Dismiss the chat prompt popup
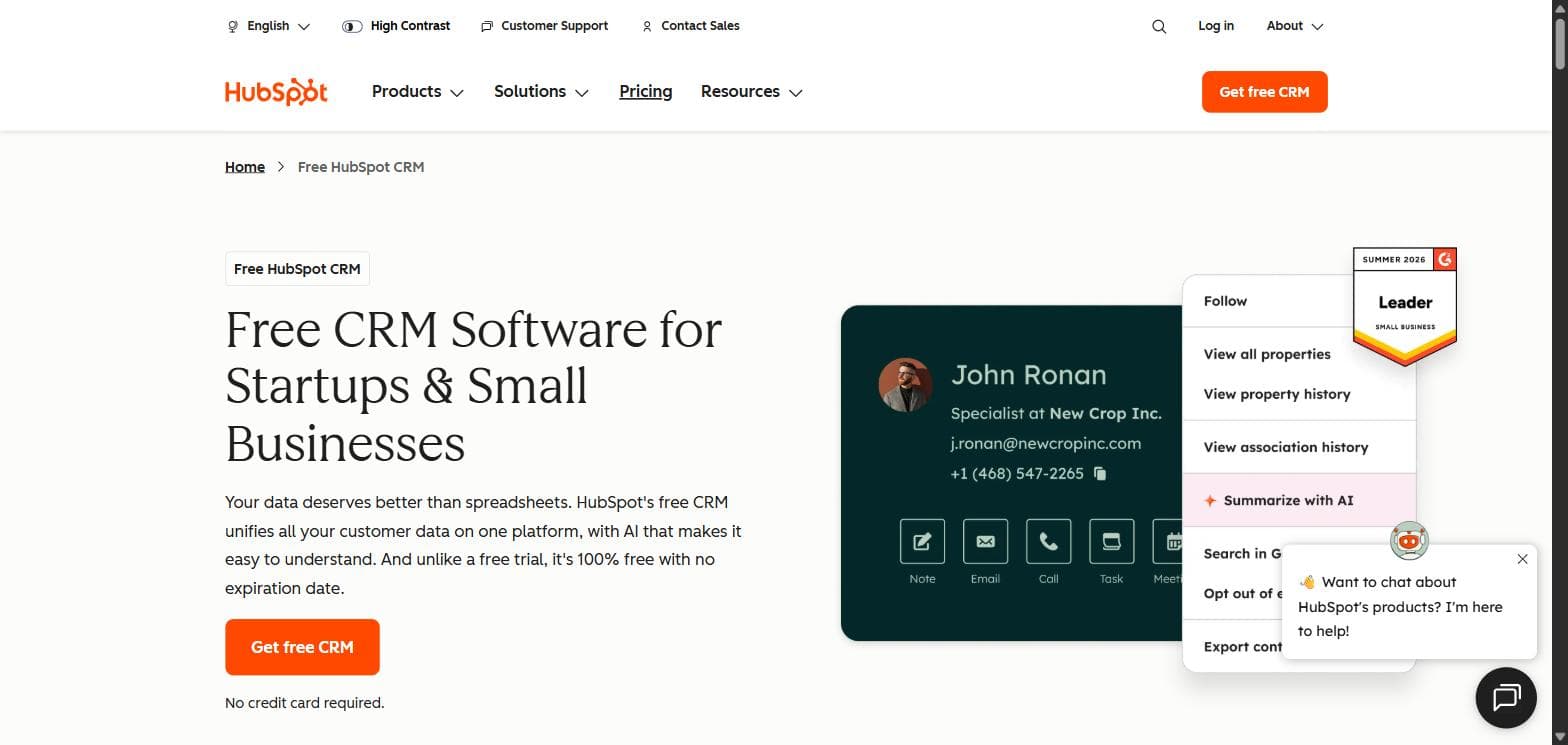Screen dimensions: 1568x745 point(1522,559)
